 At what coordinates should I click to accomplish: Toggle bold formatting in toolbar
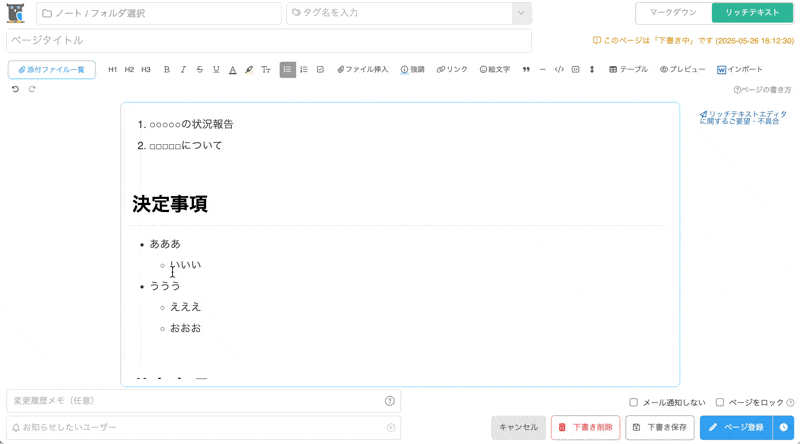click(166, 70)
